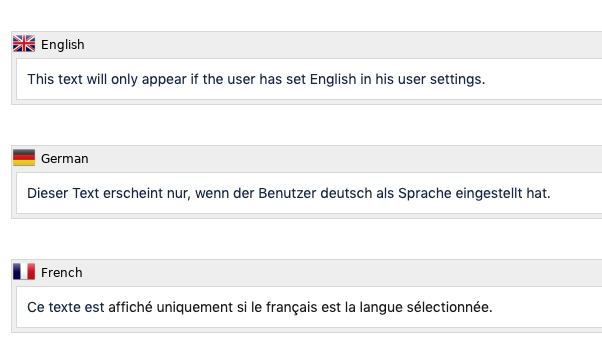The width and height of the screenshot is (602, 360).
Task: Click 'Dieser' at start of German text
Action: pyautogui.click(x=48, y=193)
